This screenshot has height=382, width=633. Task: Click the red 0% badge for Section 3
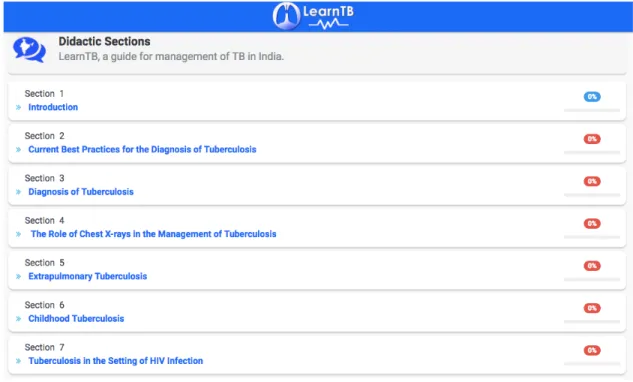click(592, 181)
